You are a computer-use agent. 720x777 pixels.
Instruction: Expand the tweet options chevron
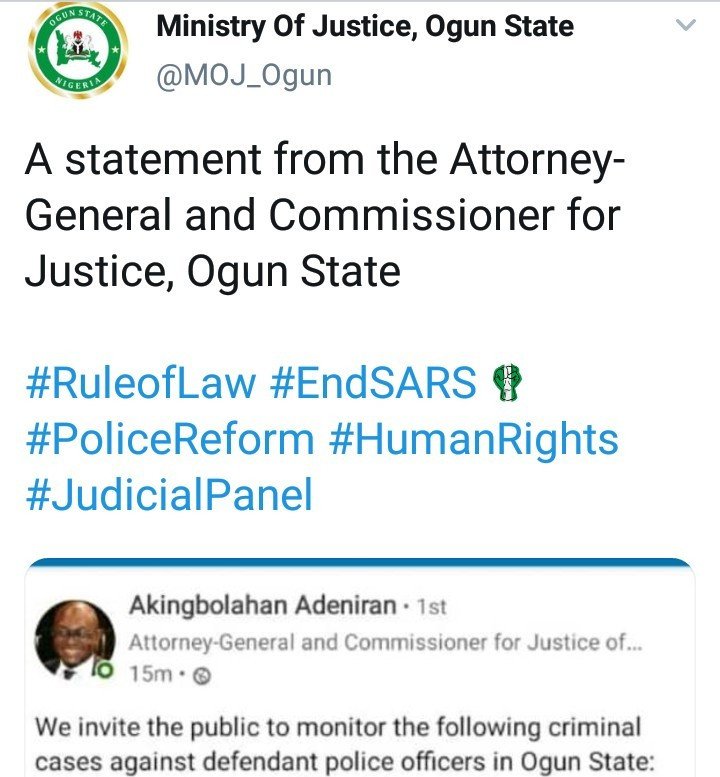click(686, 25)
